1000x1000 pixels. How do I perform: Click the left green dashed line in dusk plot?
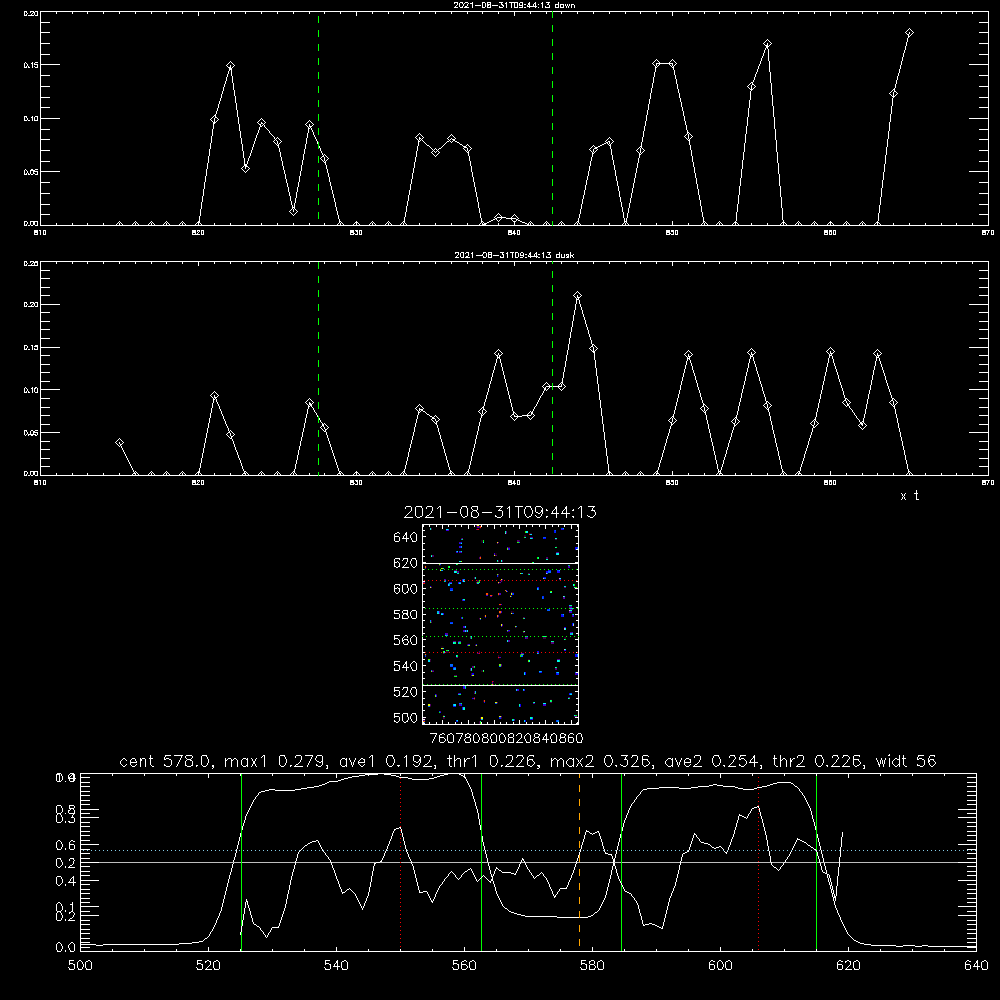click(318, 369)
